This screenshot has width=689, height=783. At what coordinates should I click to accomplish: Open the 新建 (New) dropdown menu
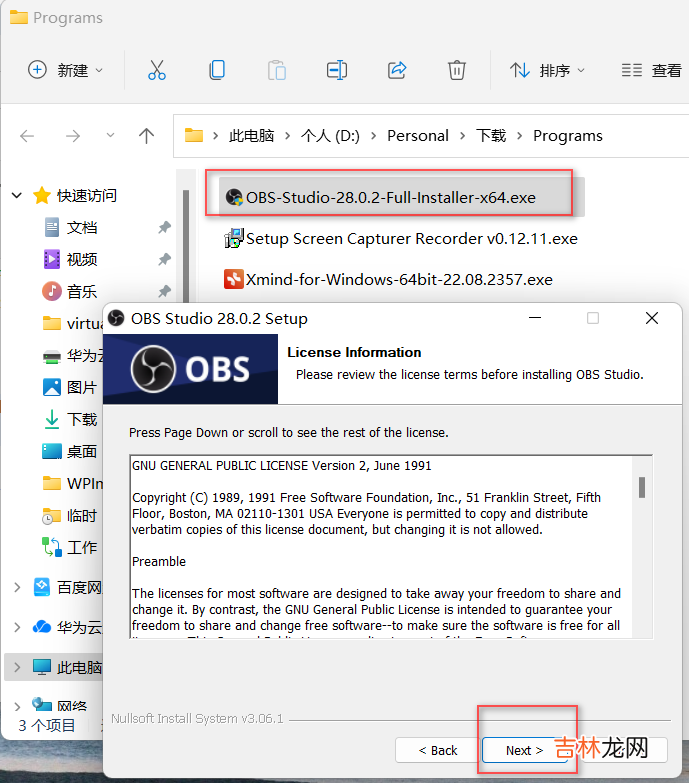(x=65, y=70)
